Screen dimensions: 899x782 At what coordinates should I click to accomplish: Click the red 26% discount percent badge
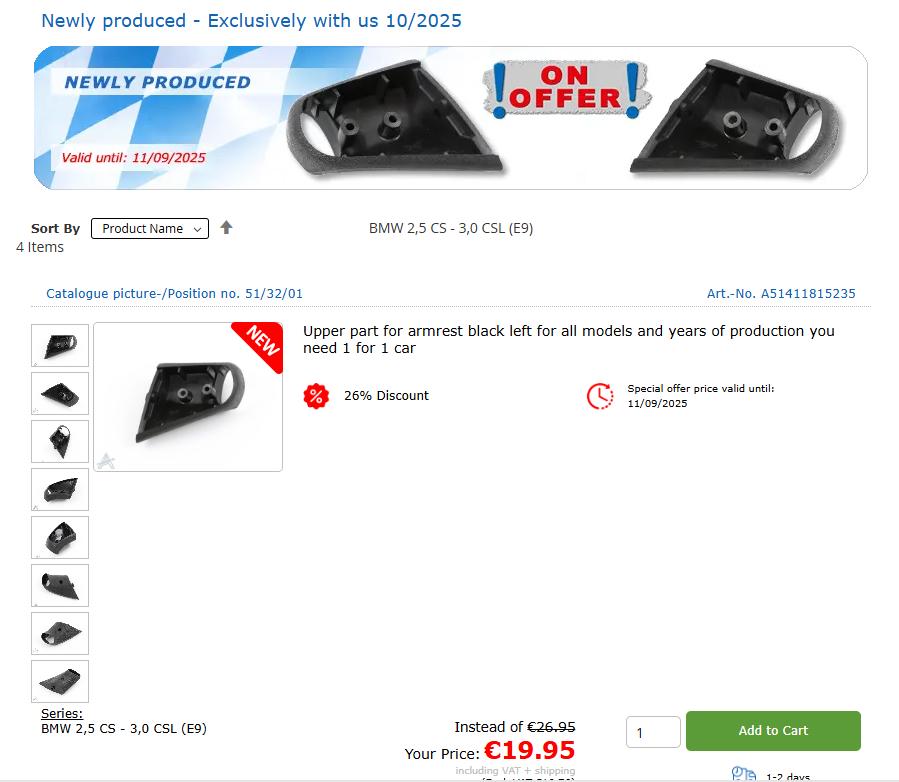coord(316,396)
